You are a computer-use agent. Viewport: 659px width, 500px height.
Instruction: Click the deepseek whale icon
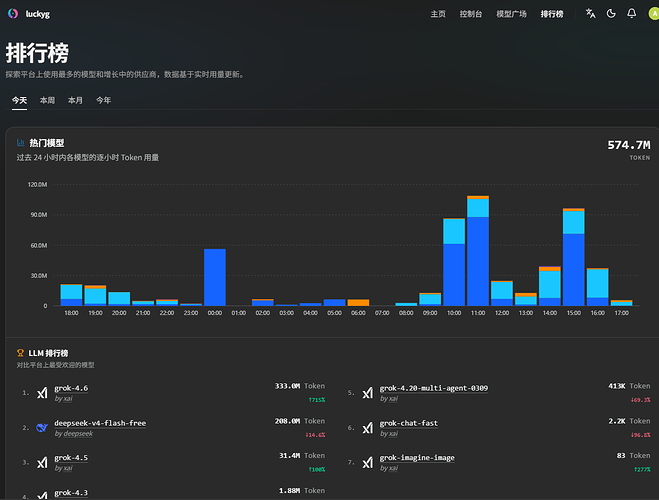42,428
